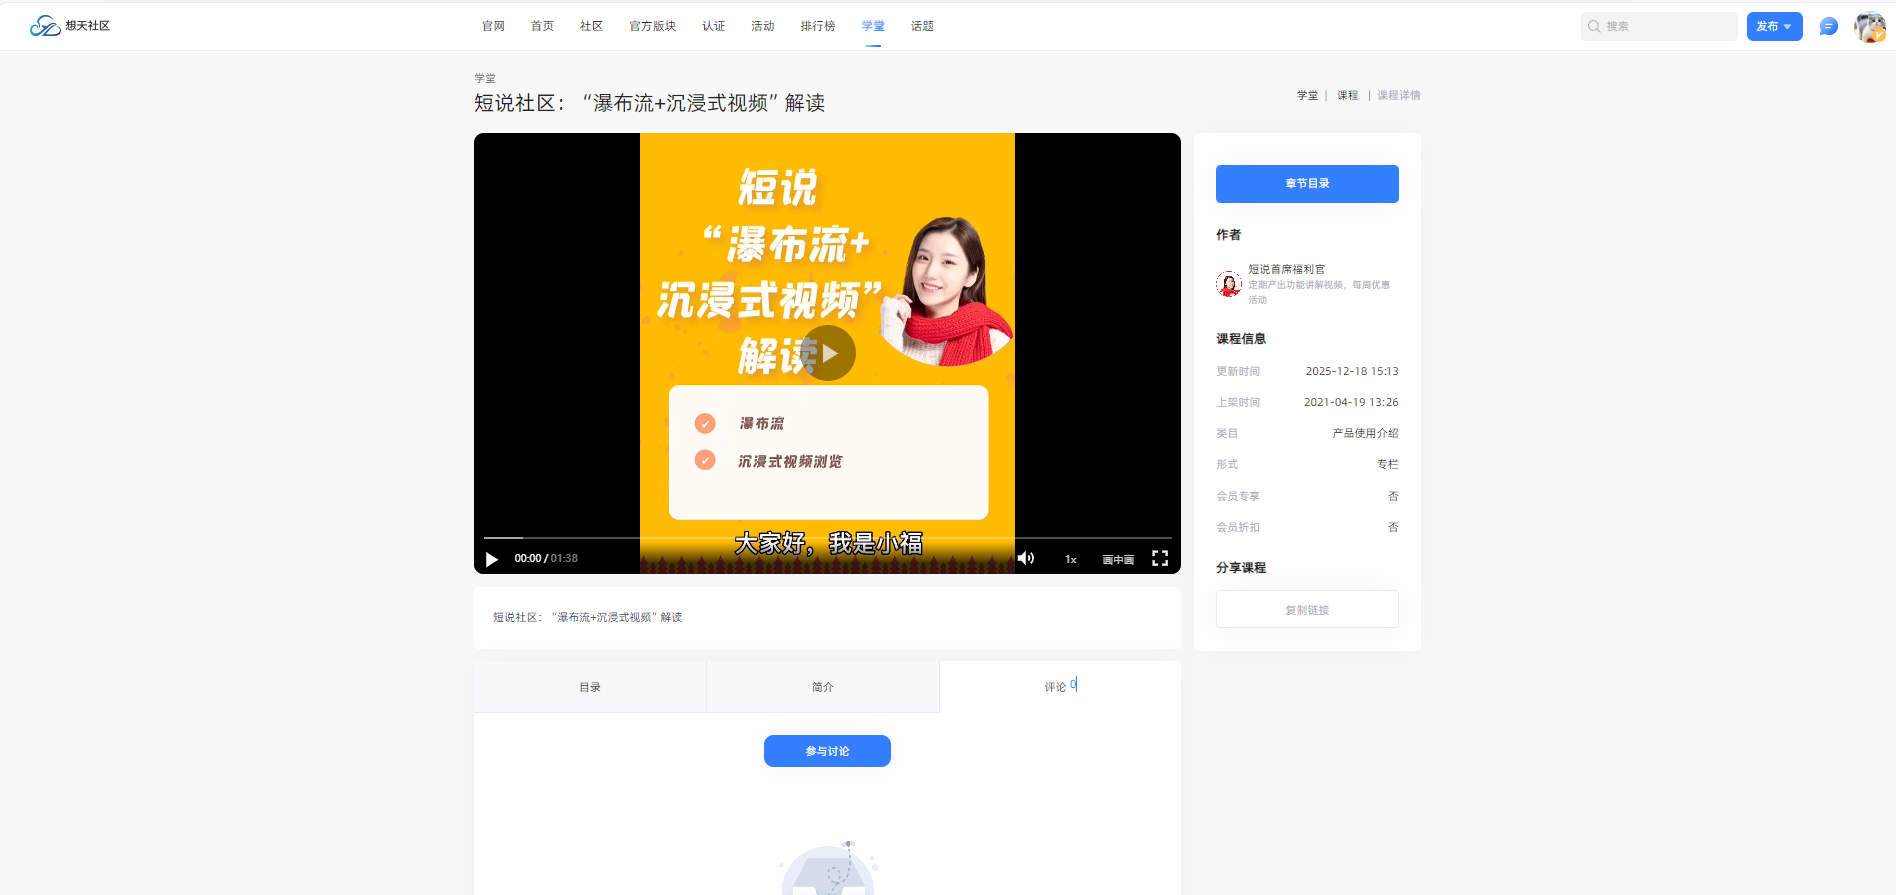This screenshot has height=895, width=1896.
Task: Click the 想天社区 cloud logo
Action: click(x=70, y=26)
